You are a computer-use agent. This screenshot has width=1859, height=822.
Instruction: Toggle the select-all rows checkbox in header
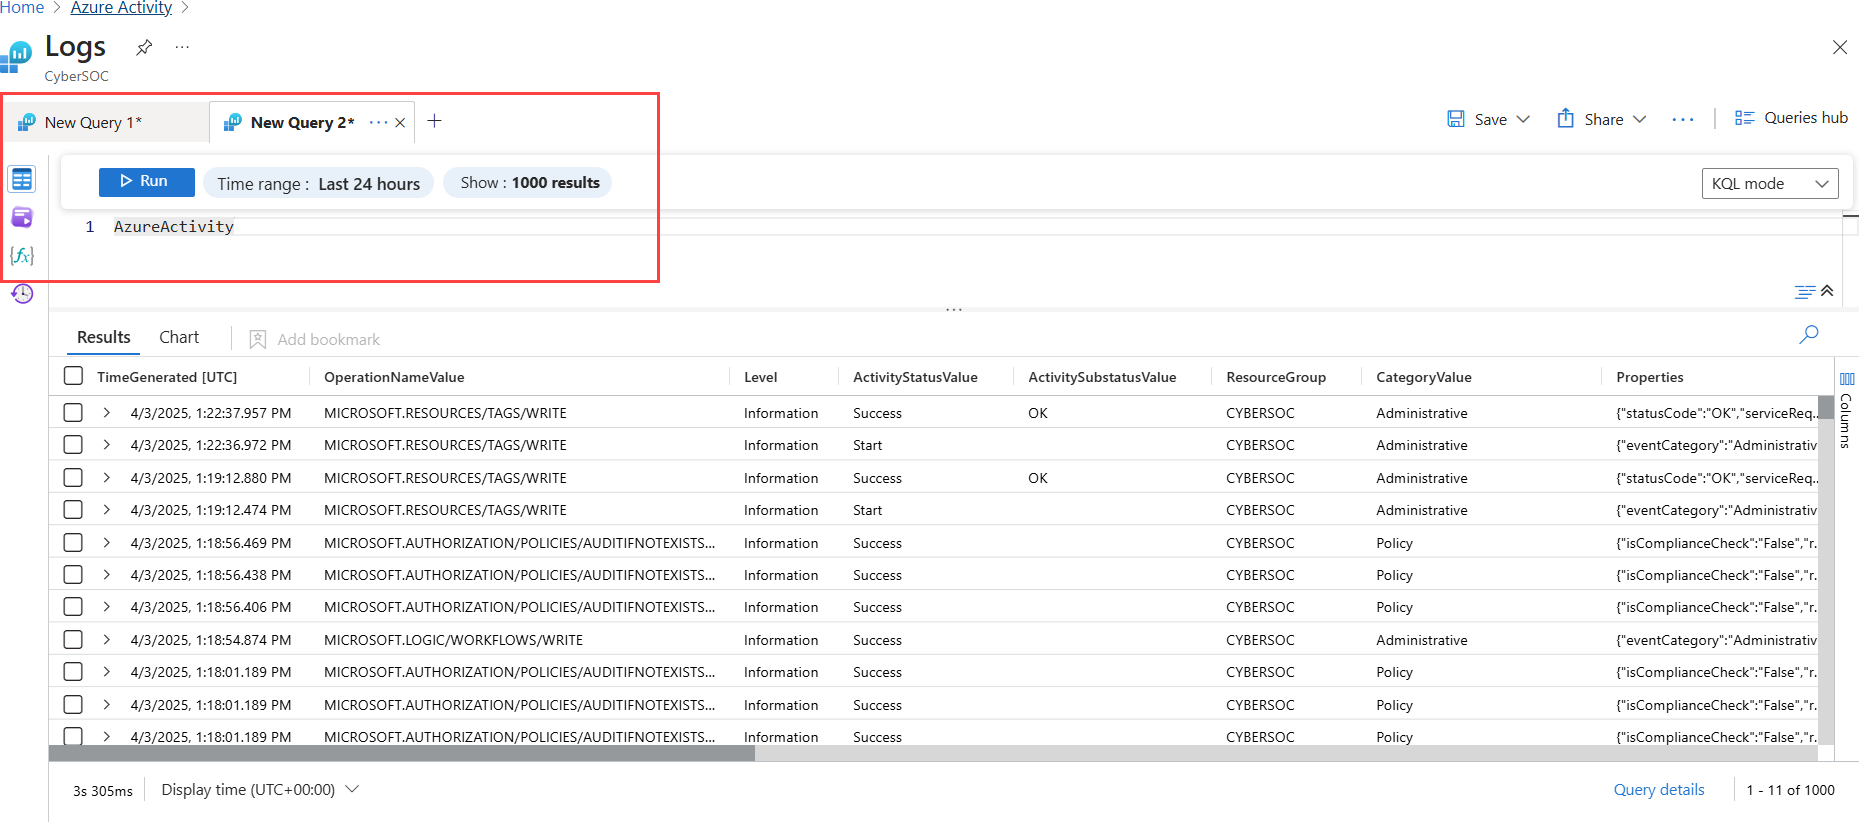[x=73, y=376]
